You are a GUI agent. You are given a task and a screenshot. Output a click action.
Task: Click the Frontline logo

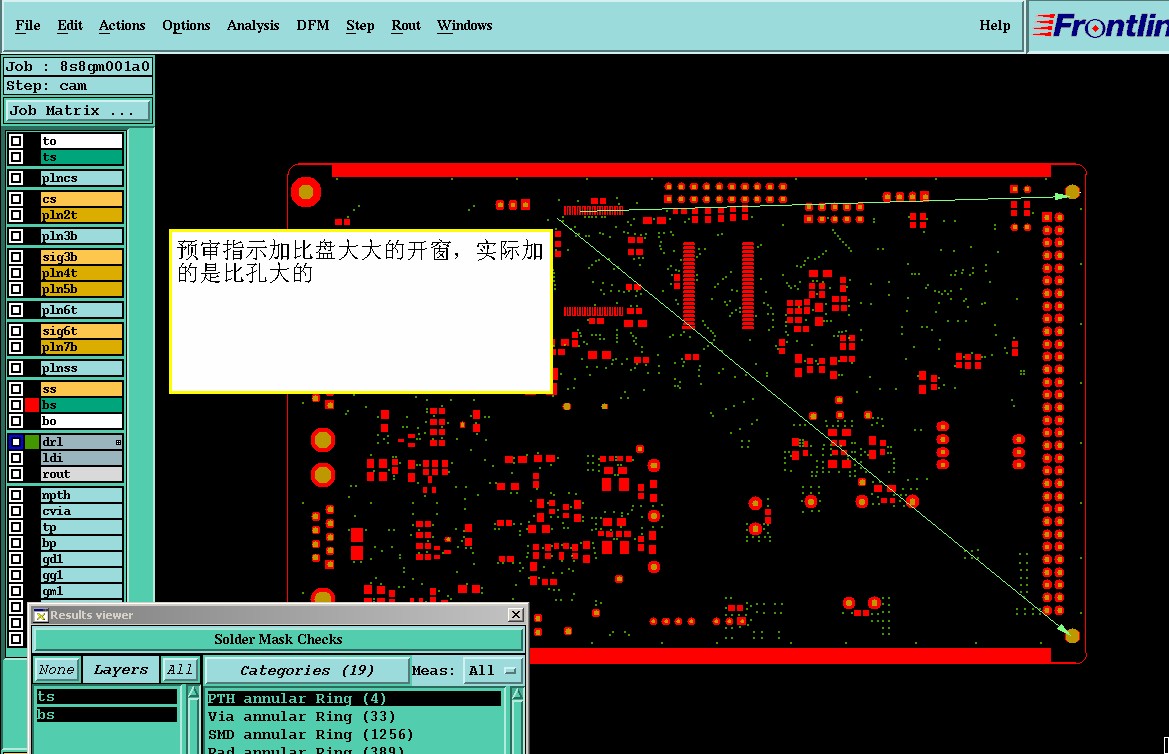point(1100,26)
